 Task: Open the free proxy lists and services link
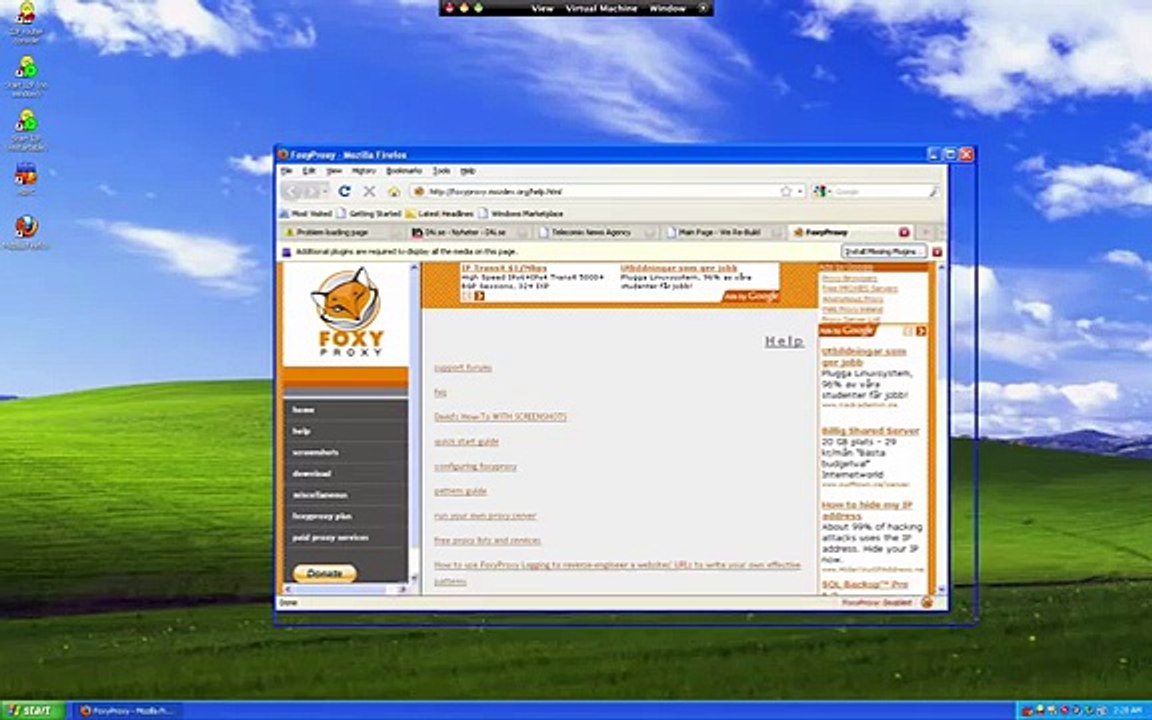pyautogui.click(x=487, y=540)
